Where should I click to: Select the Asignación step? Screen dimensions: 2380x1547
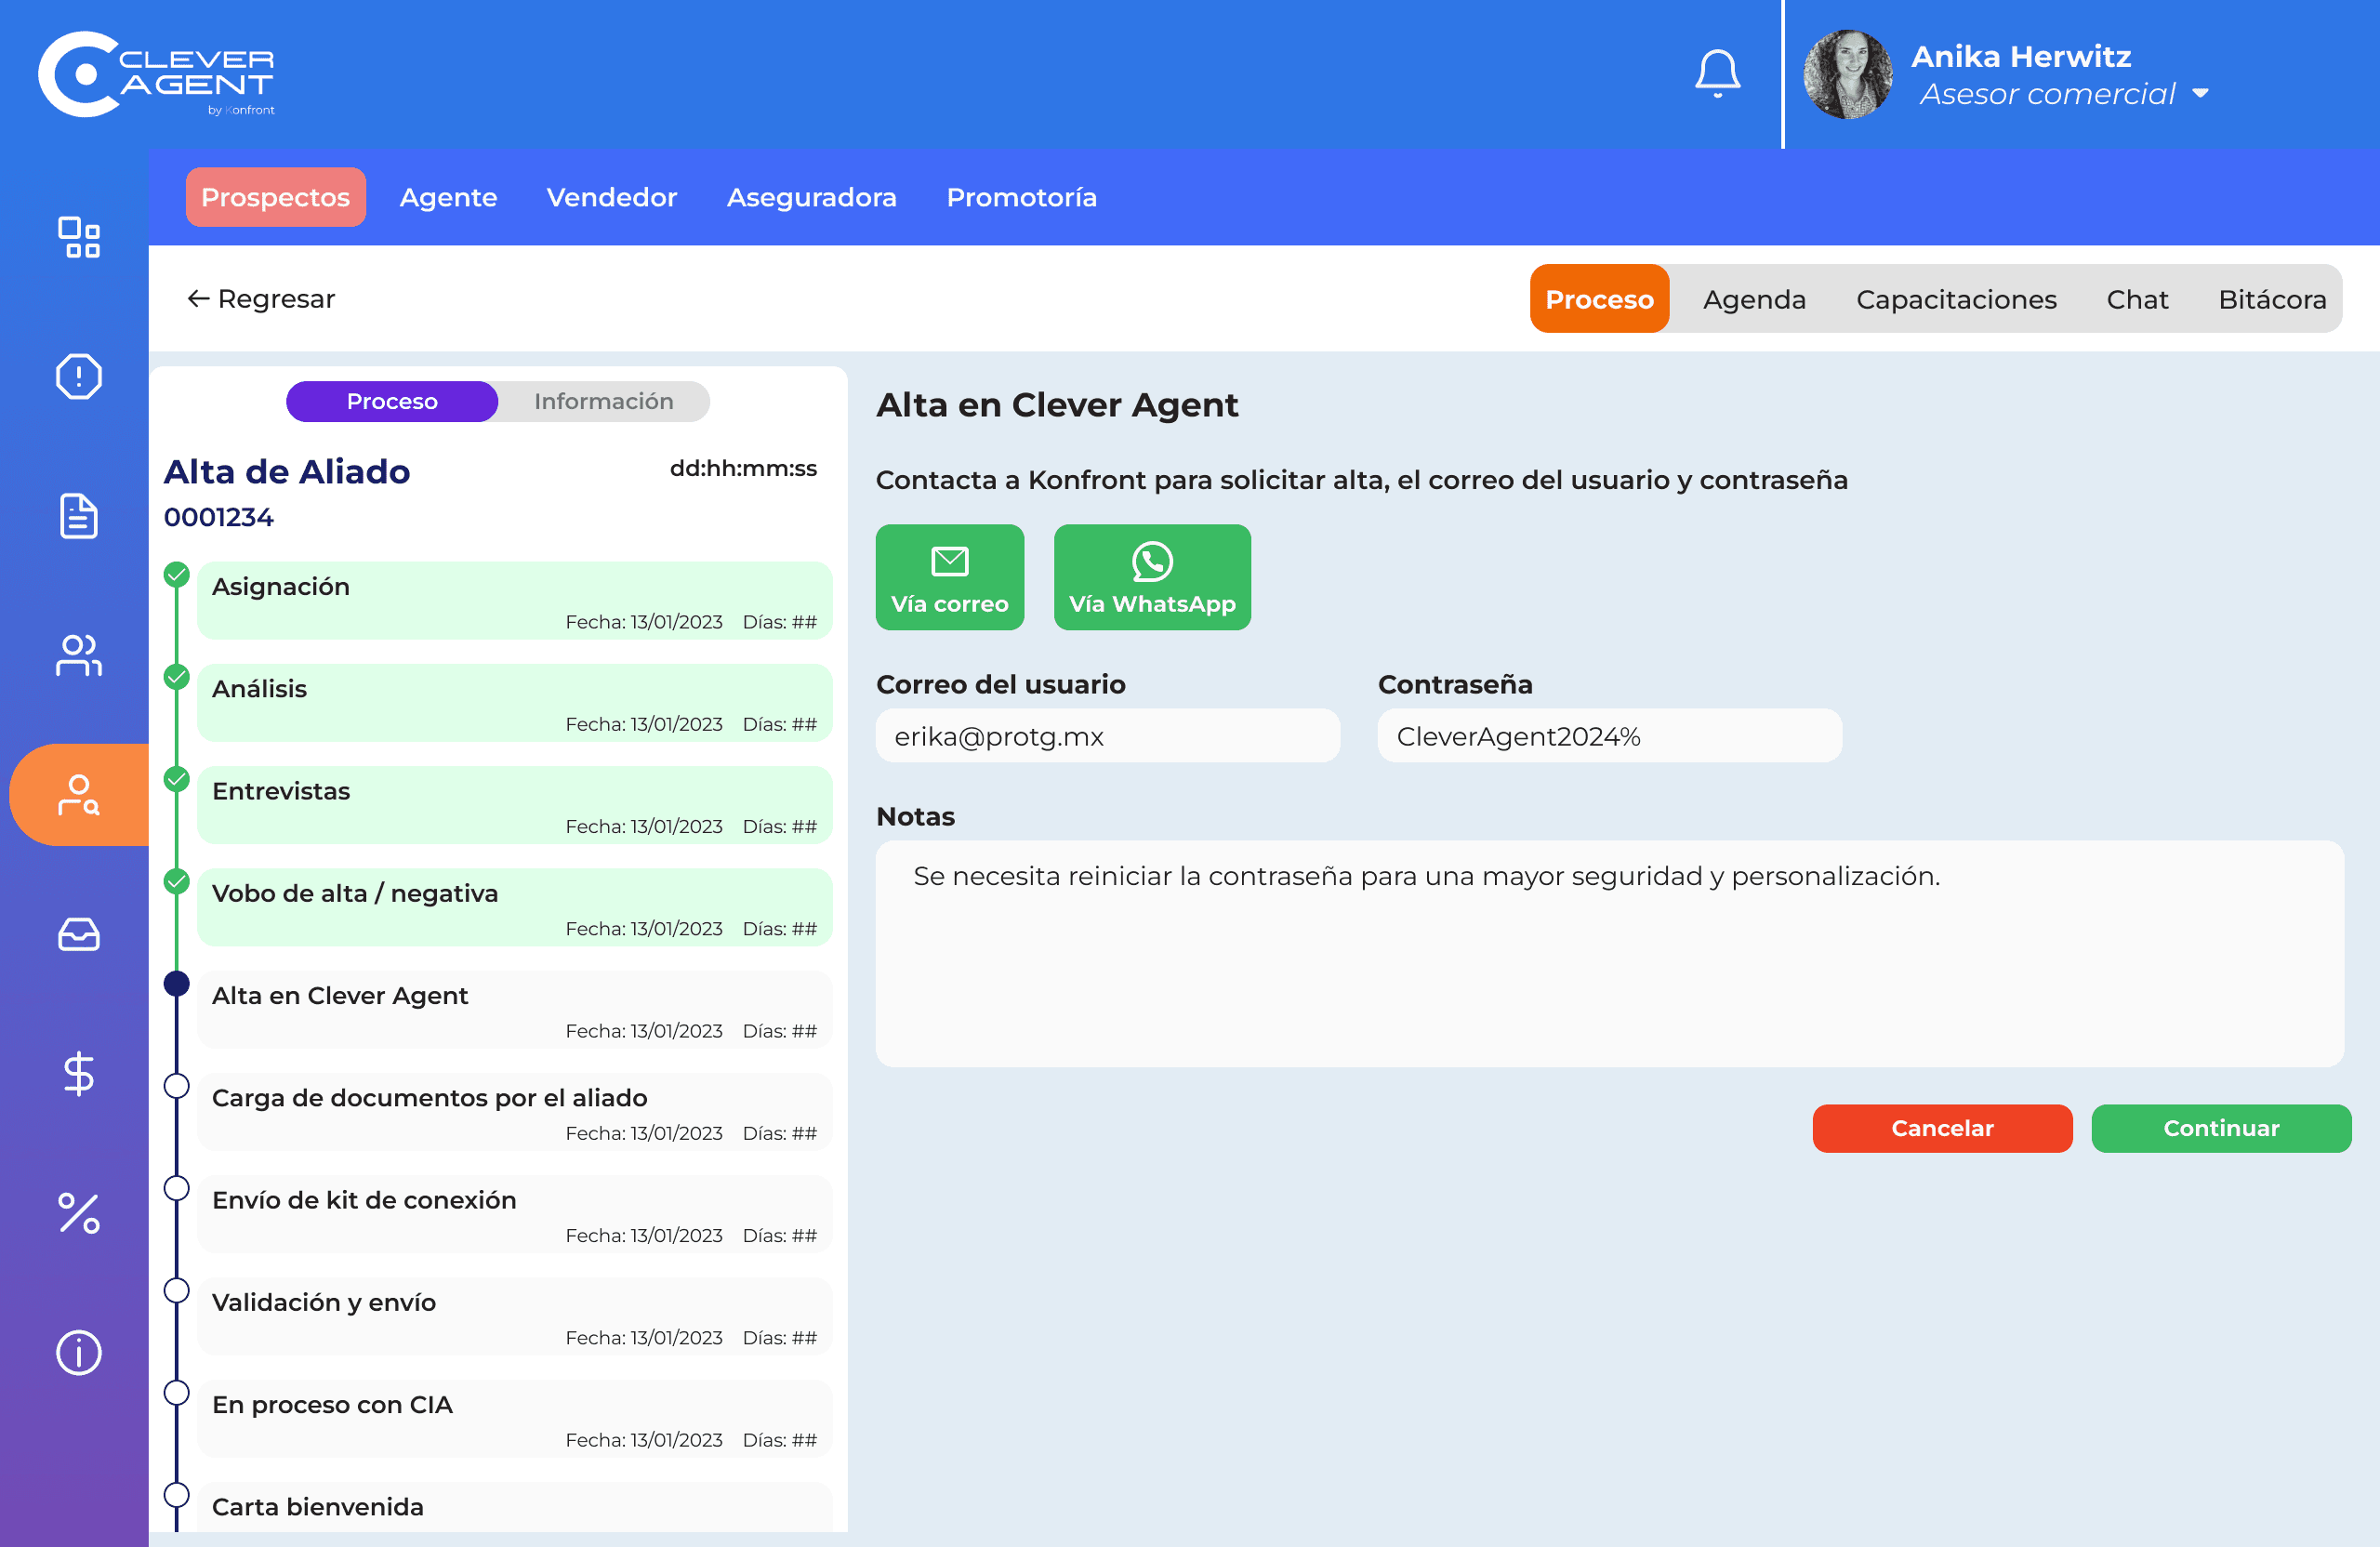point(515,600)
